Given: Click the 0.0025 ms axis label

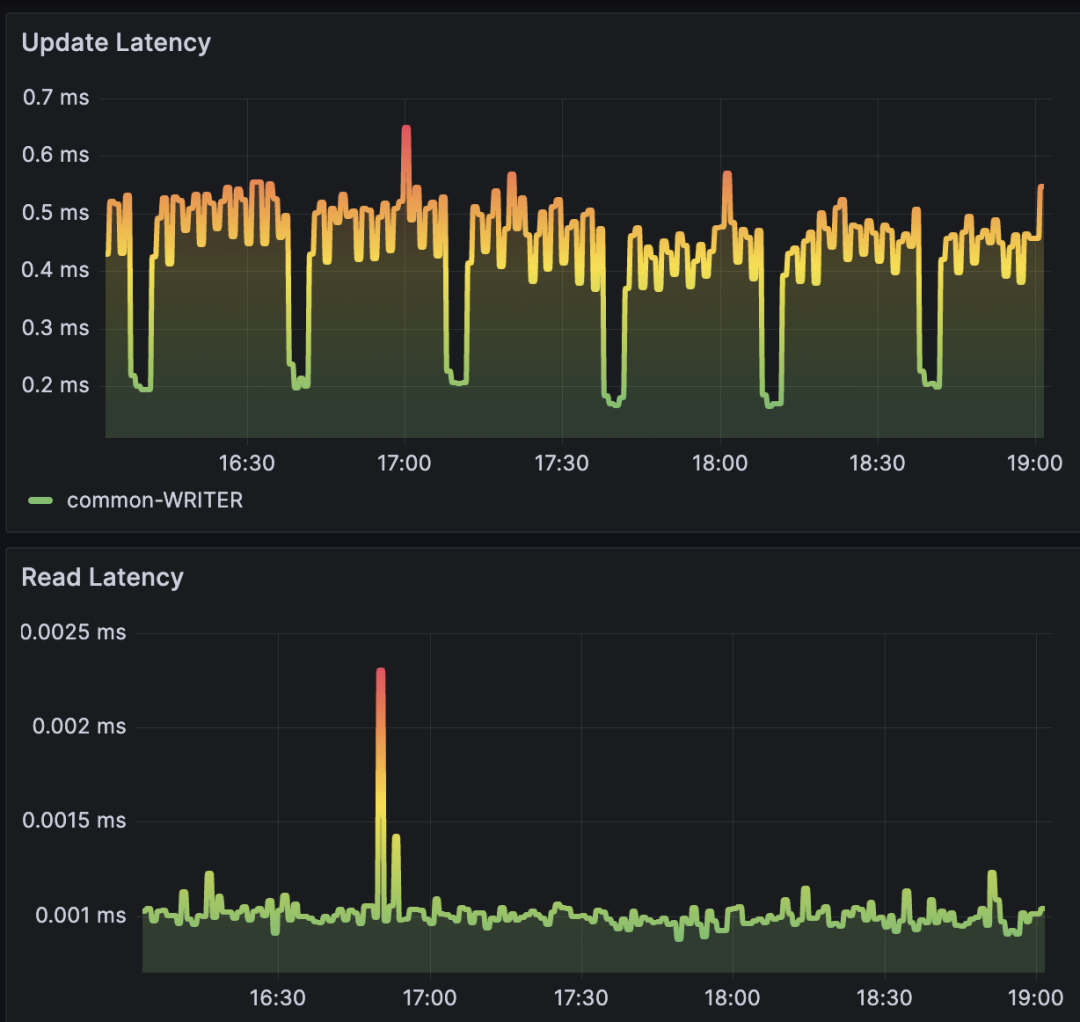Looking at the screenshot, I should tap(73, 632).
